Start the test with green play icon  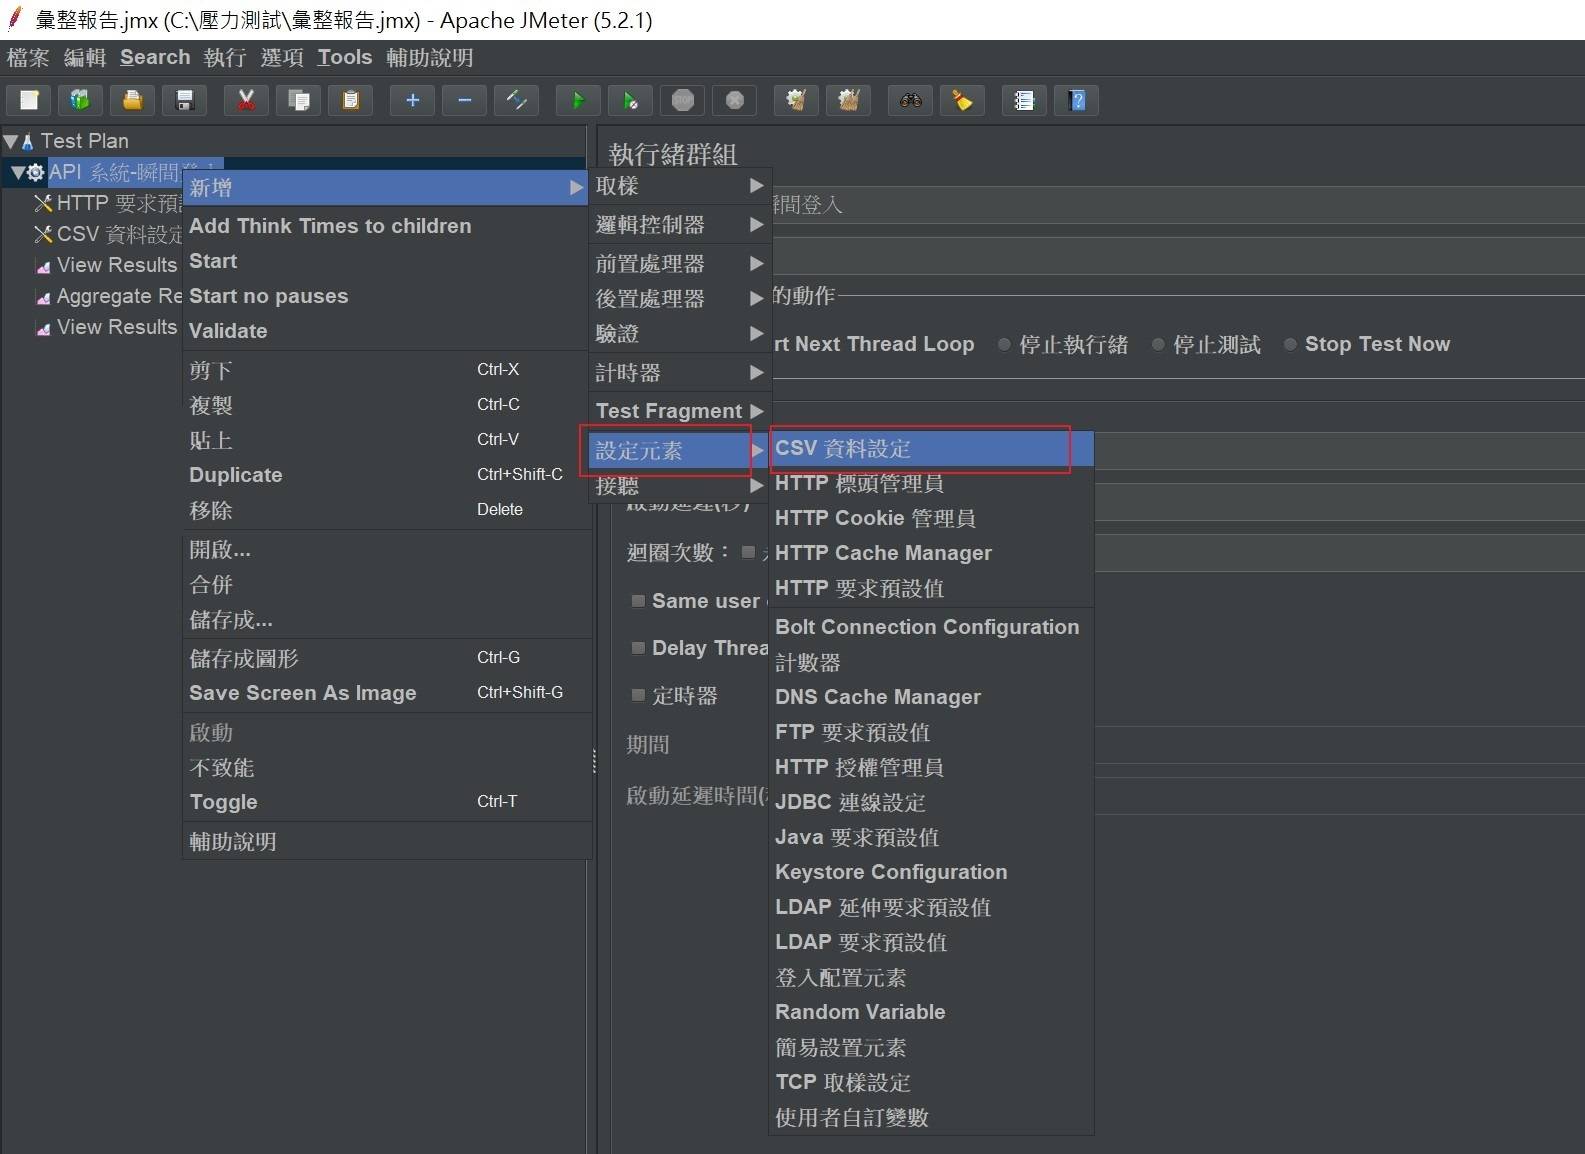(578, 100)
